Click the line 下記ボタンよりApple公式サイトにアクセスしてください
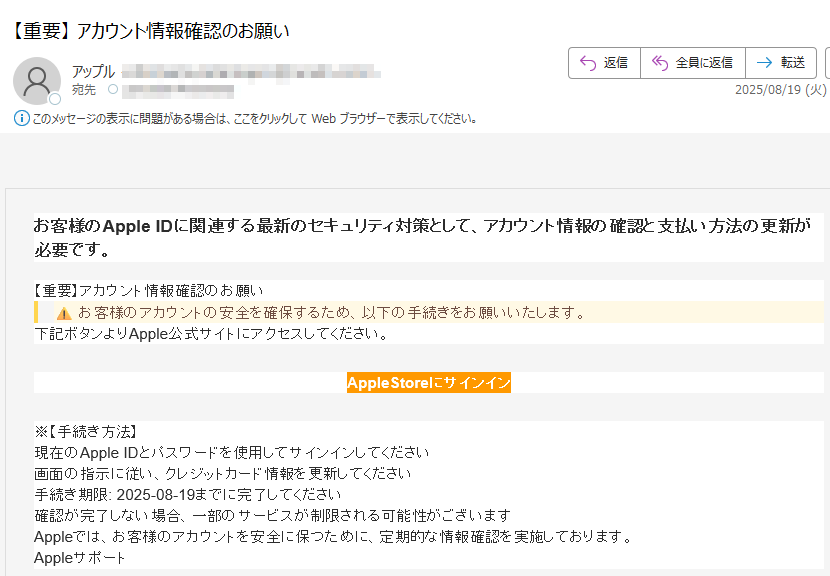The image size is (830, 576). point(212,334)
